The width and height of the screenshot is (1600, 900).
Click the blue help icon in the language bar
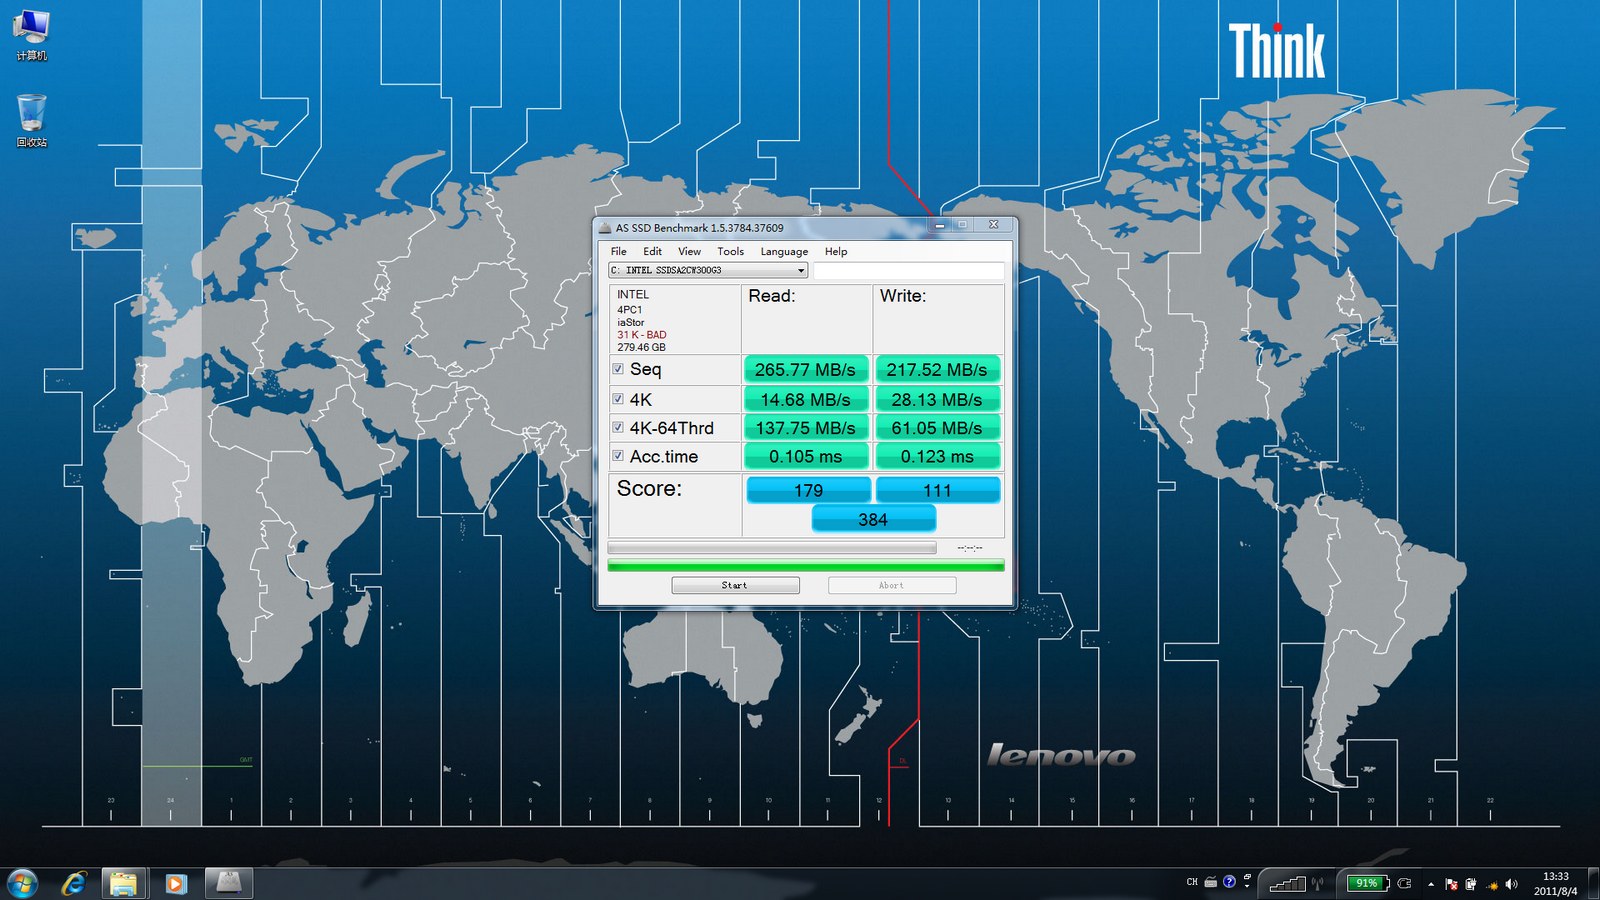[1229, 882]
